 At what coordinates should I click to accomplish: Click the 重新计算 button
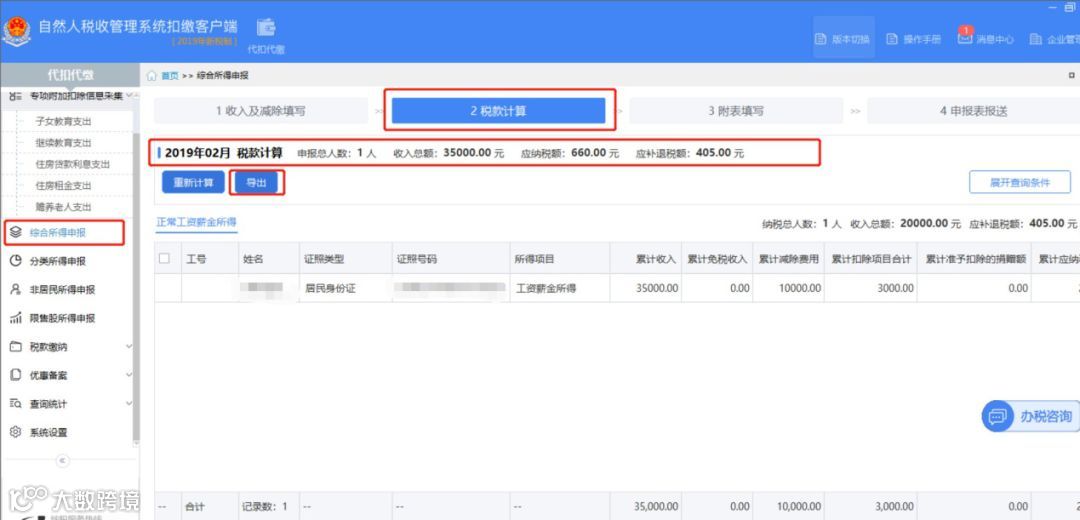coord(193,183)
